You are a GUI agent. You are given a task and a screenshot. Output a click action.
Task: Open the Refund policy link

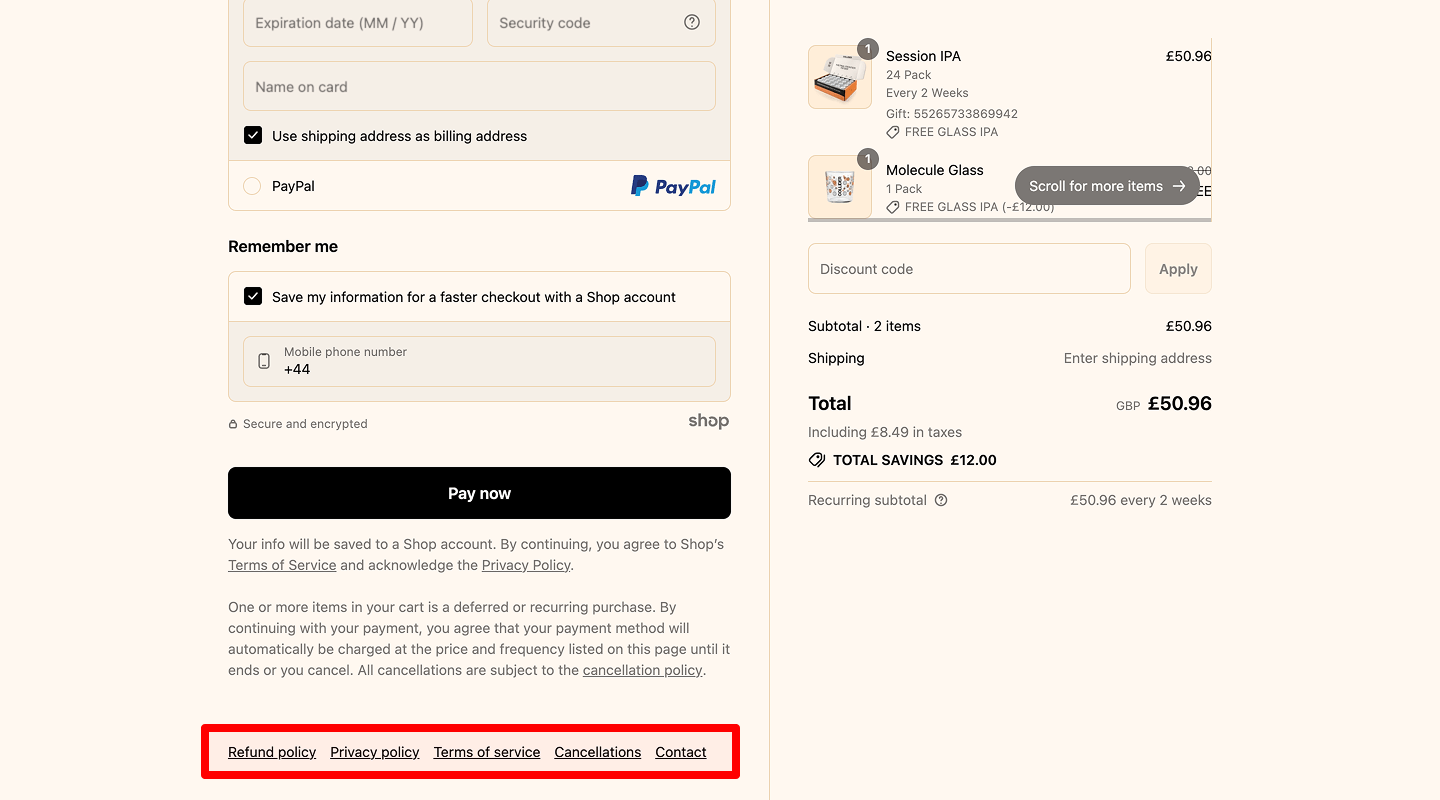point(272,752)
